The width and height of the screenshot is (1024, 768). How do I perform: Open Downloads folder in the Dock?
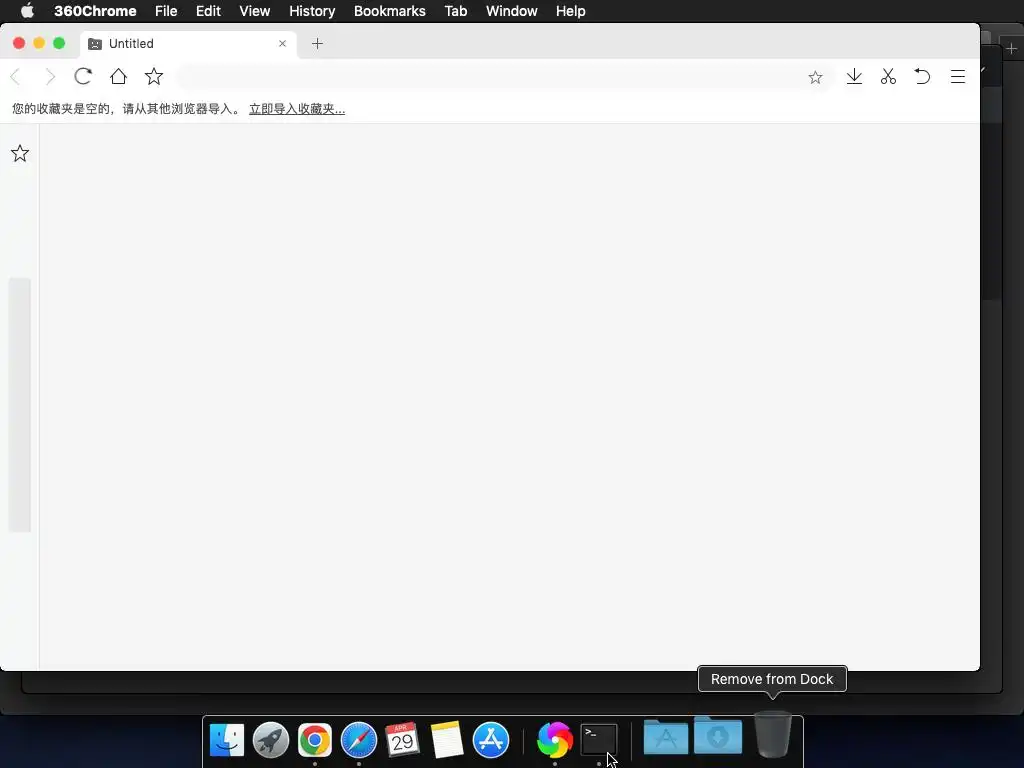point(718,735)
